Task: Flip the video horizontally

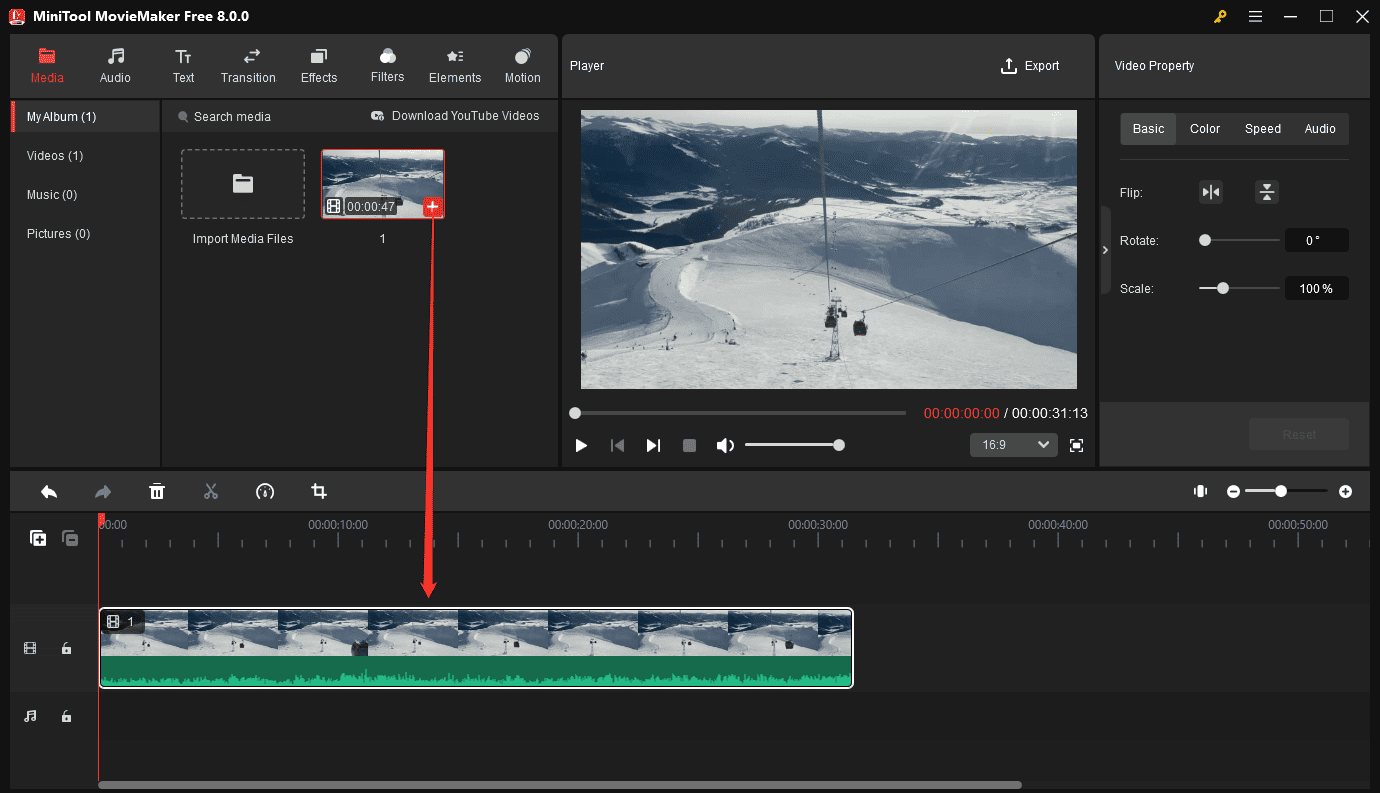Action: [x=1211, y=193]
